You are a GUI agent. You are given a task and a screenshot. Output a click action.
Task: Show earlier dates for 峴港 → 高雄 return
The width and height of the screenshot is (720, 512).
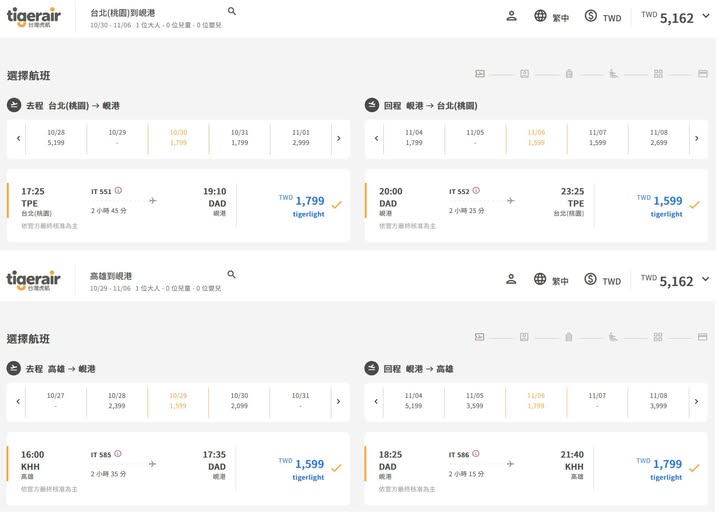click(376, 401)
